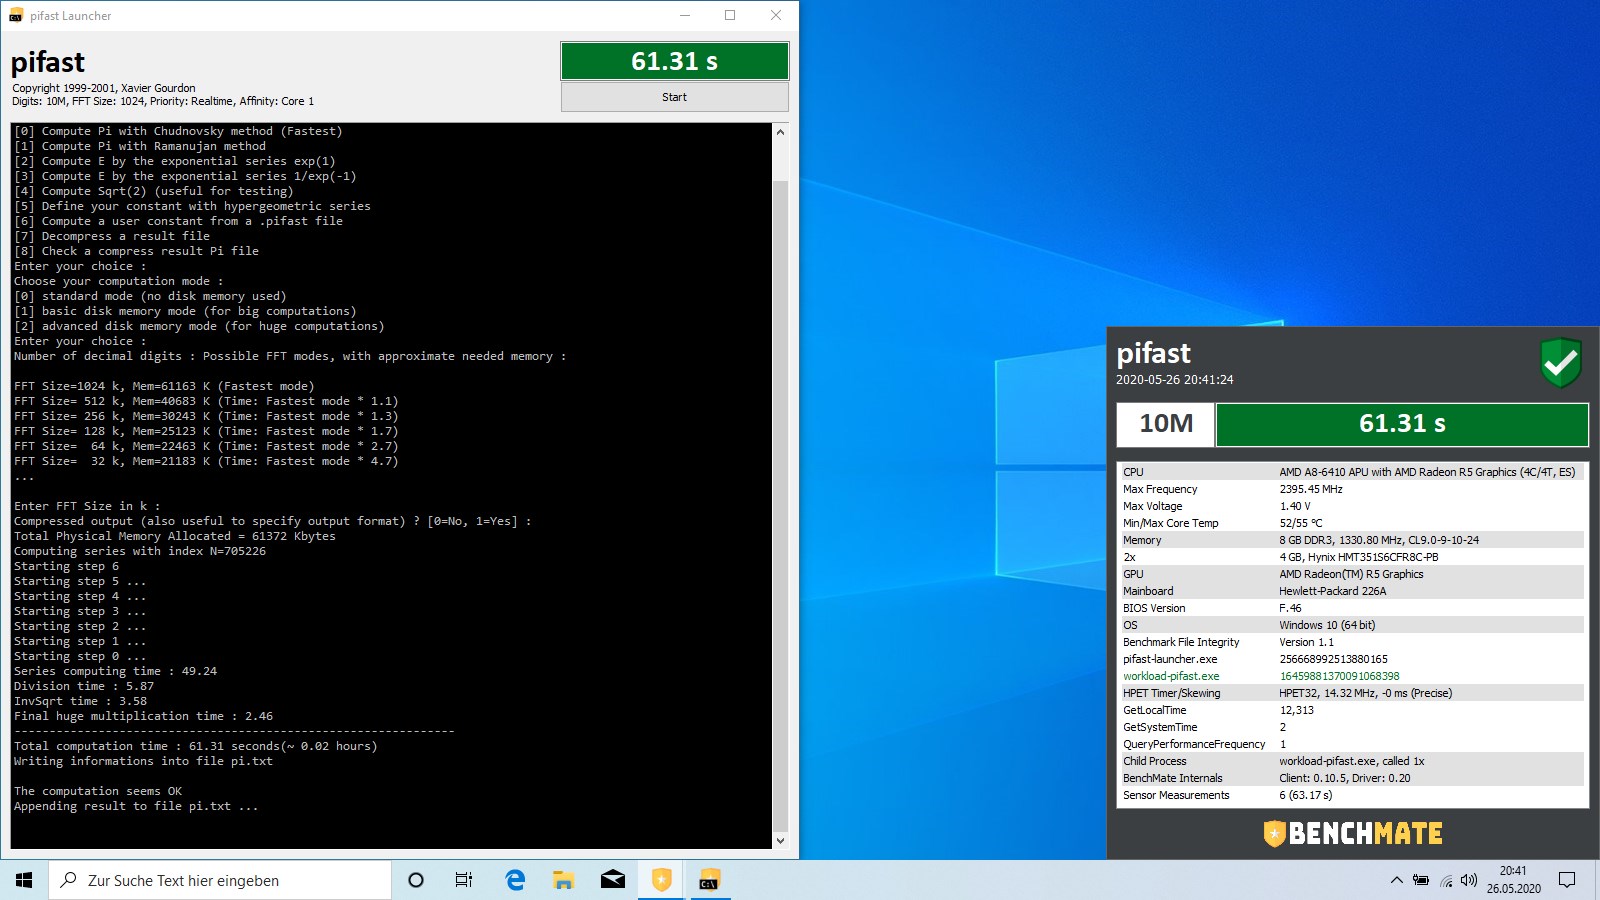The image size is (1600, 900).
Task: Click the Max Frequency 2395.45 MHz value
Action: coord(1311,489)
